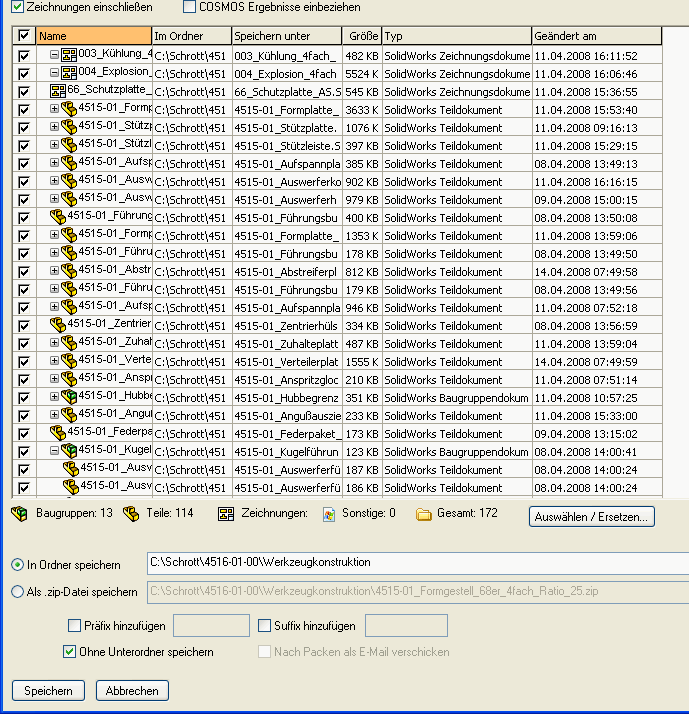Viewport: 689px width, 714px height.
Task: Expand the 4515-01_Angußauszie tree node
Action: tap(54, 414)
